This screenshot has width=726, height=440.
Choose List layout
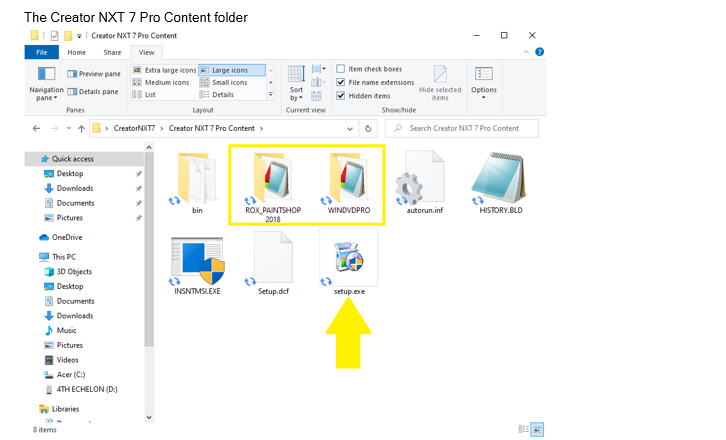coord(144,94)
